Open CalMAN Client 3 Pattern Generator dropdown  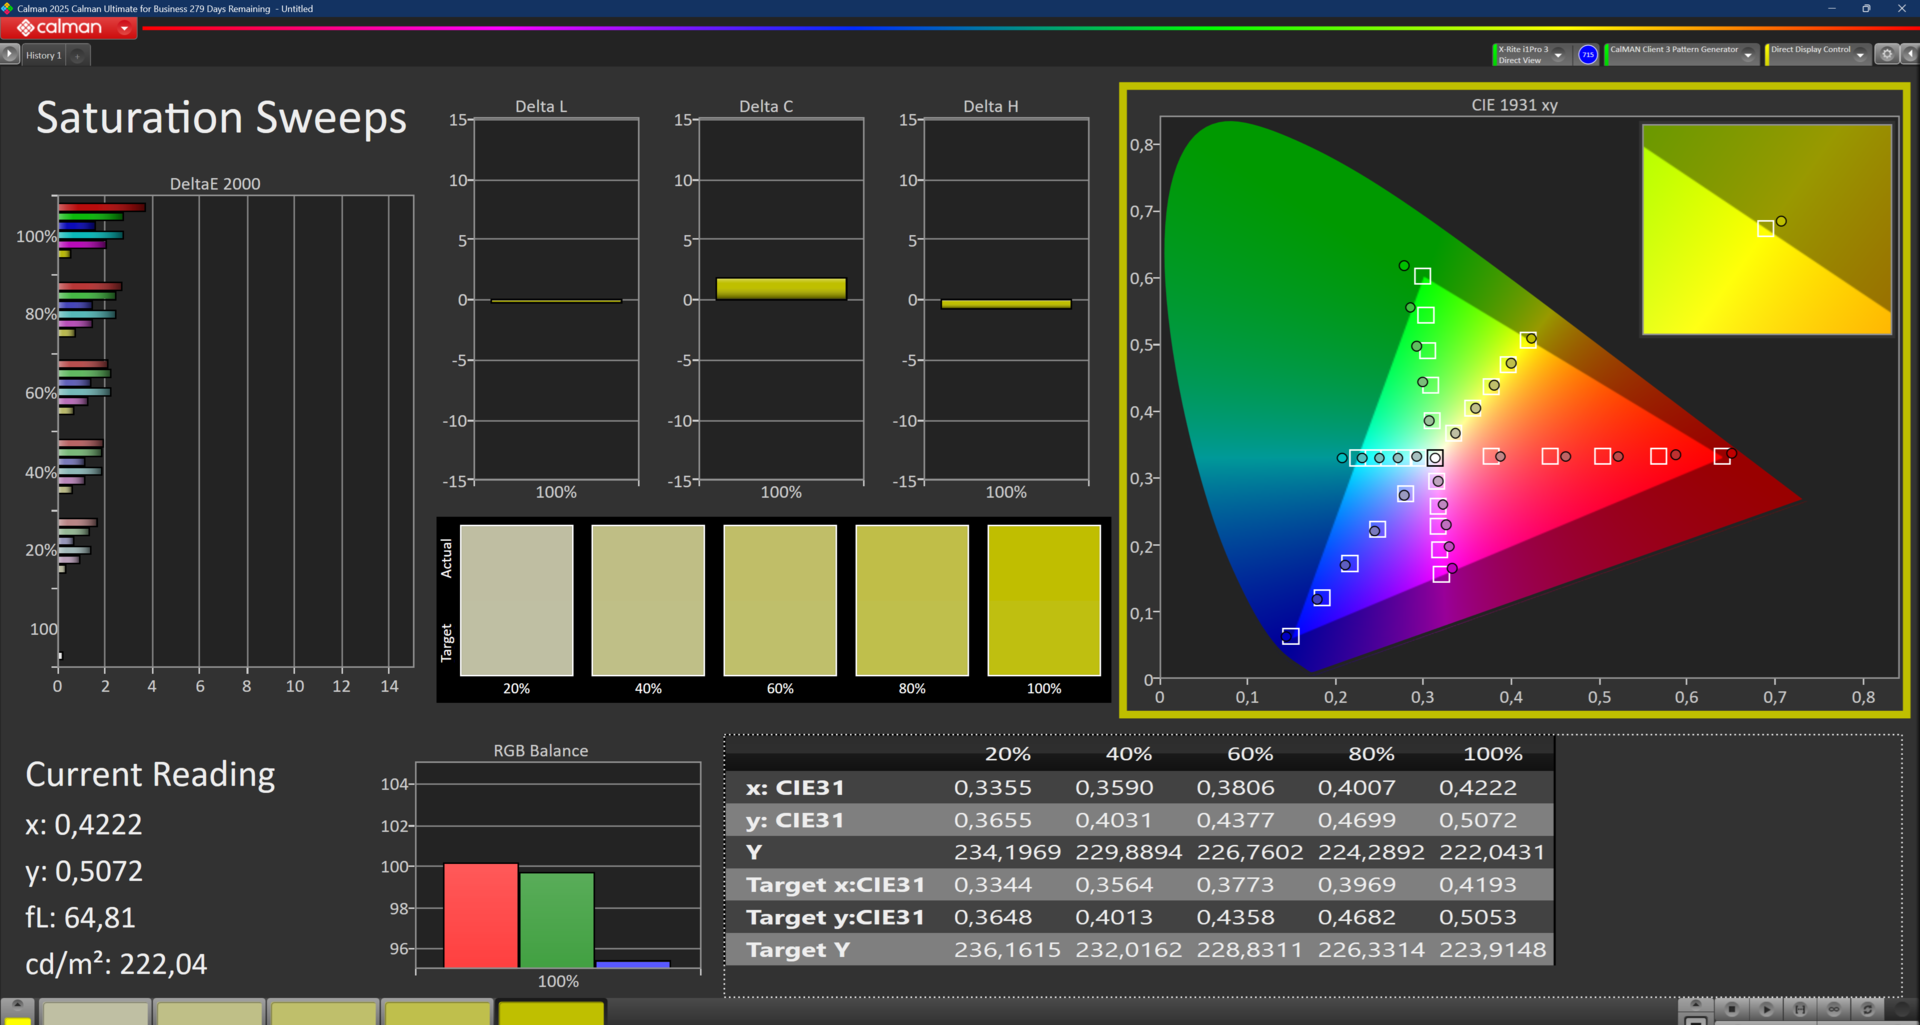1748,55
